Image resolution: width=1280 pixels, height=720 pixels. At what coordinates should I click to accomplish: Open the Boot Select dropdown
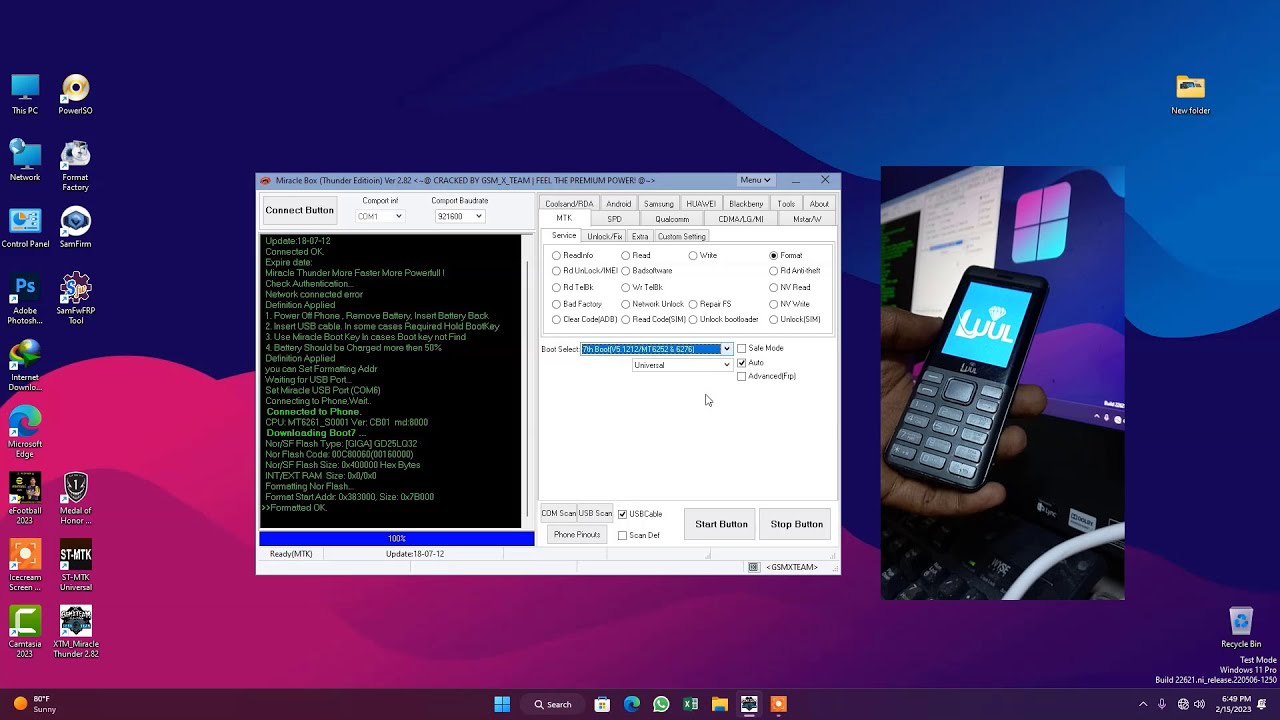(x=727, y=349)
